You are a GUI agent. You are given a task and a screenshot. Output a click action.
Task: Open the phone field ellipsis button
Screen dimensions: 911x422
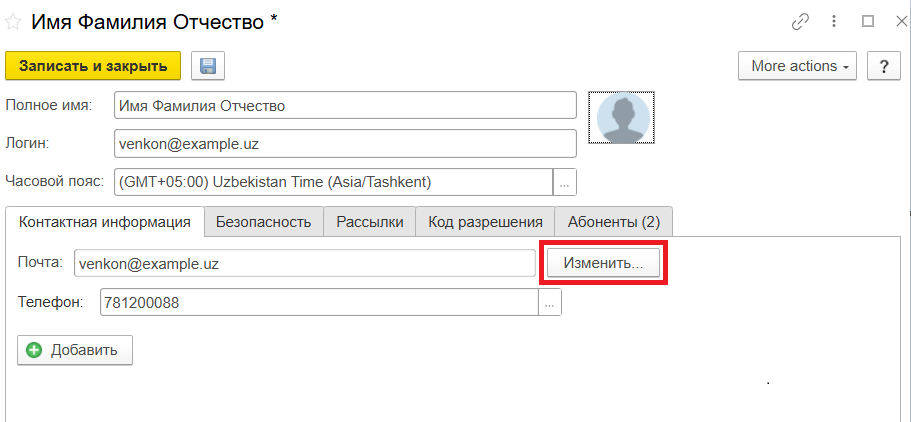550,302
